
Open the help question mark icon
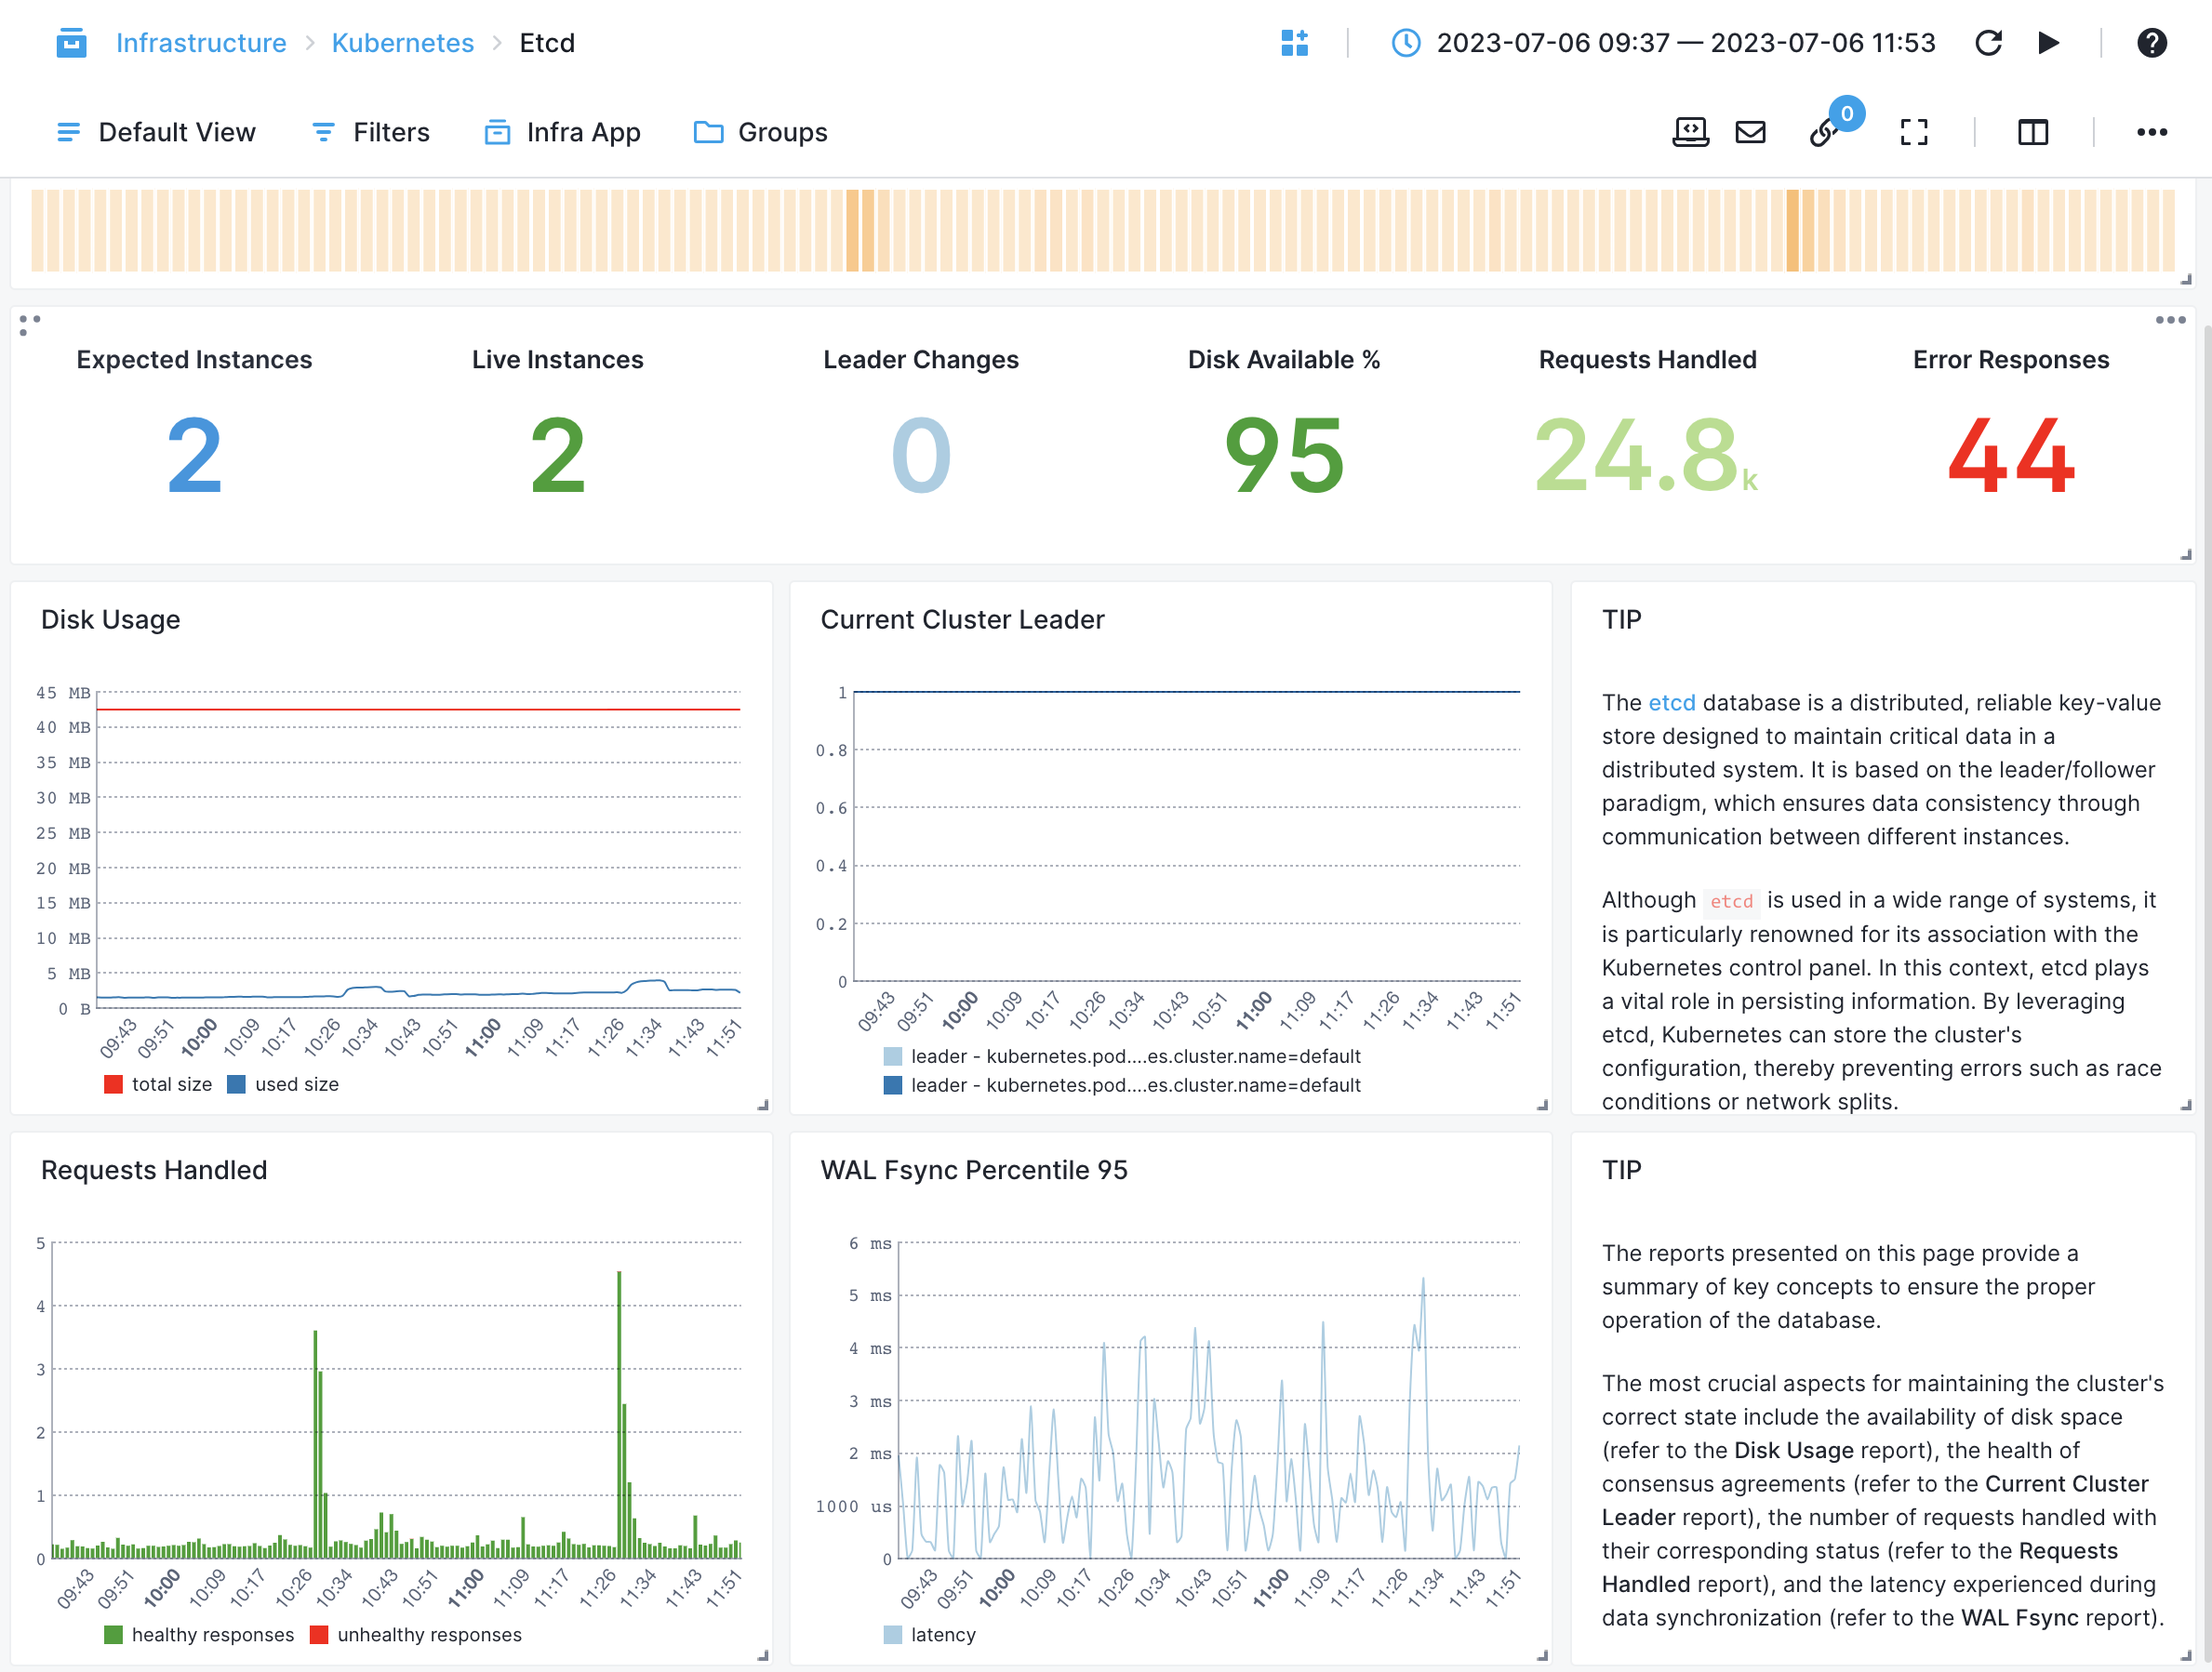coord(2151,43)
